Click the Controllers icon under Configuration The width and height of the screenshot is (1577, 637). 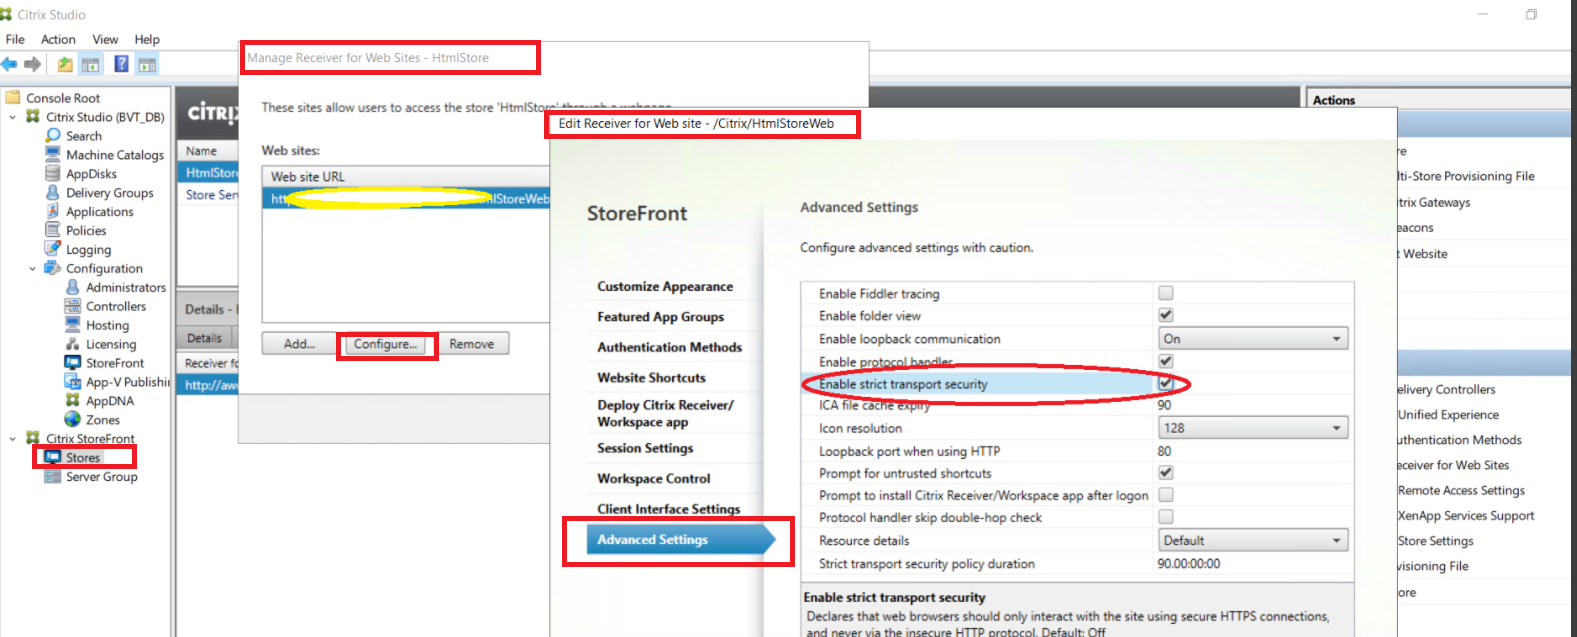(x=72, y=306)
